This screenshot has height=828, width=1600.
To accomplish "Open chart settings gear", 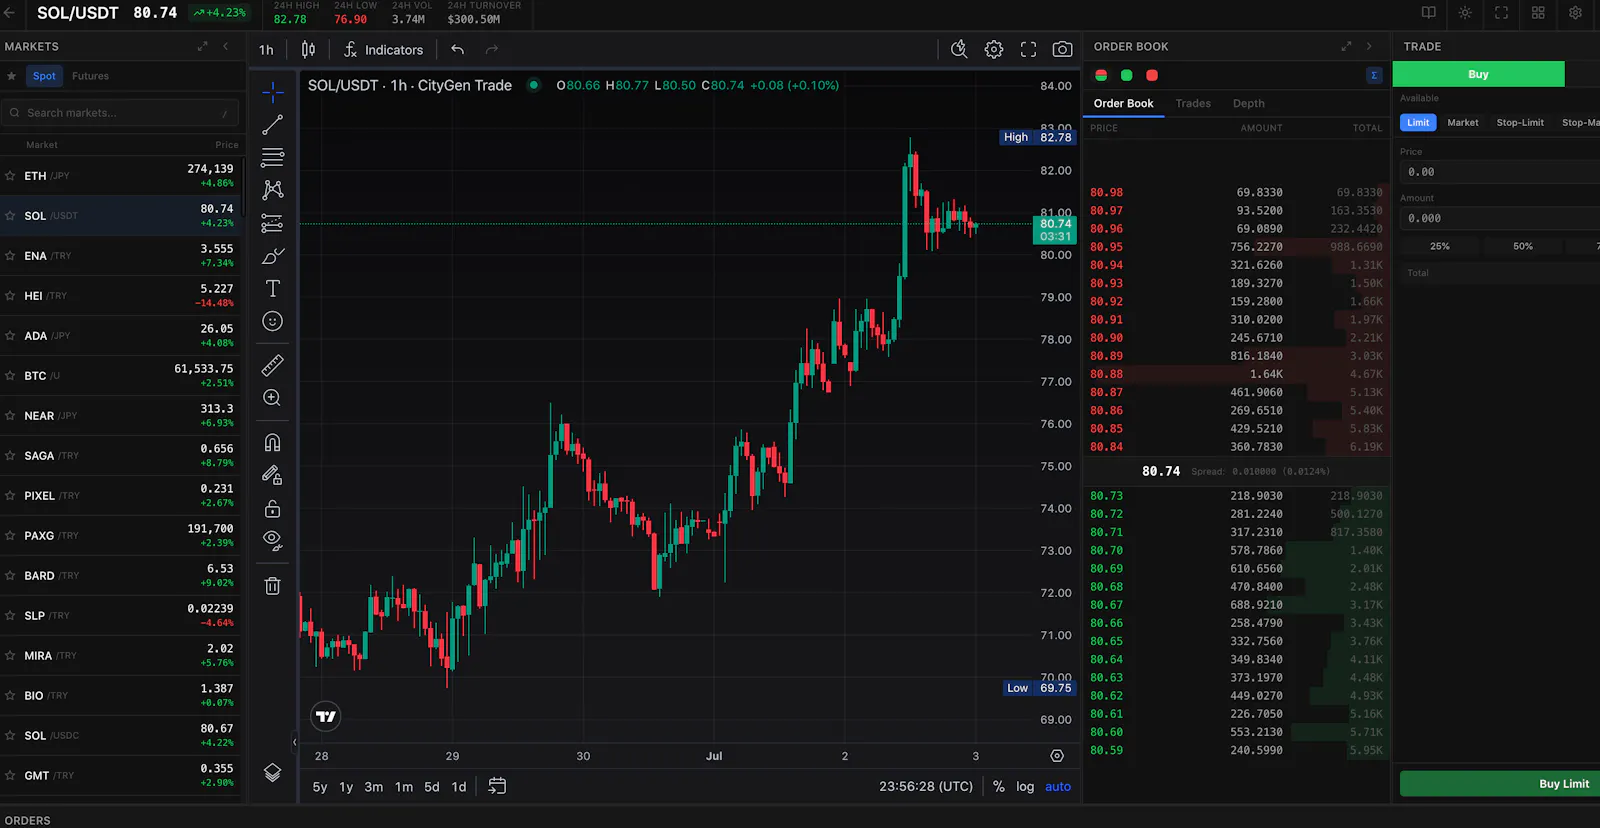I will [x=994, y=49].
